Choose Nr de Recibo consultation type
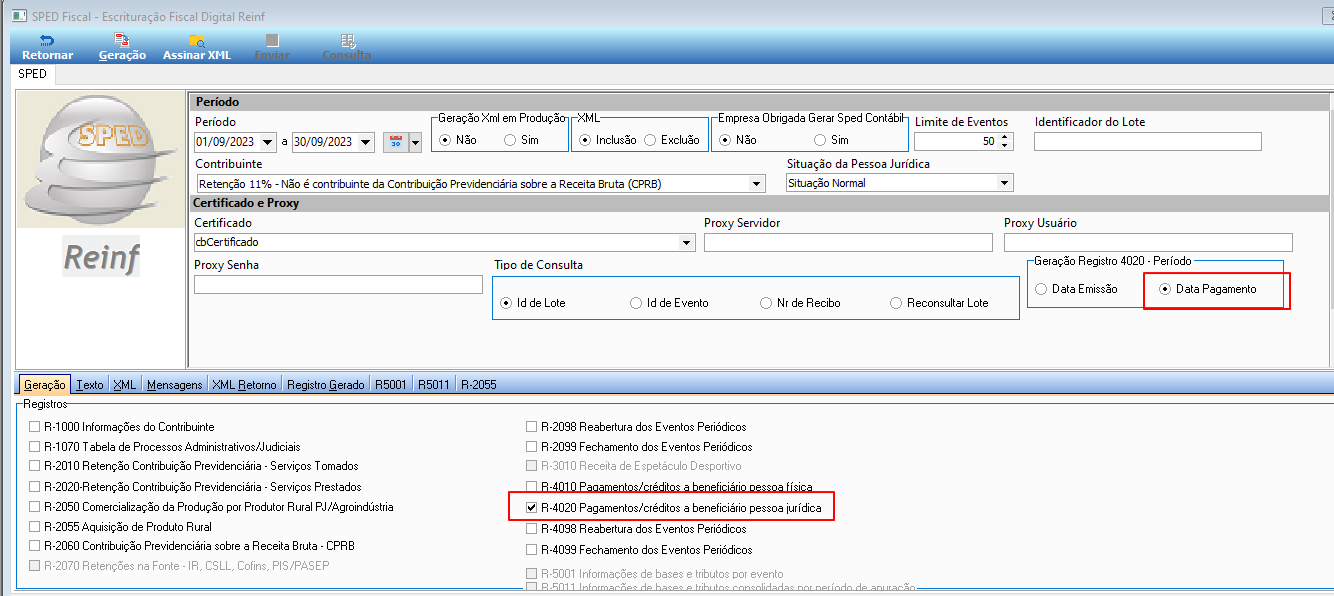Screen dimensions: 1334x596 800,303
